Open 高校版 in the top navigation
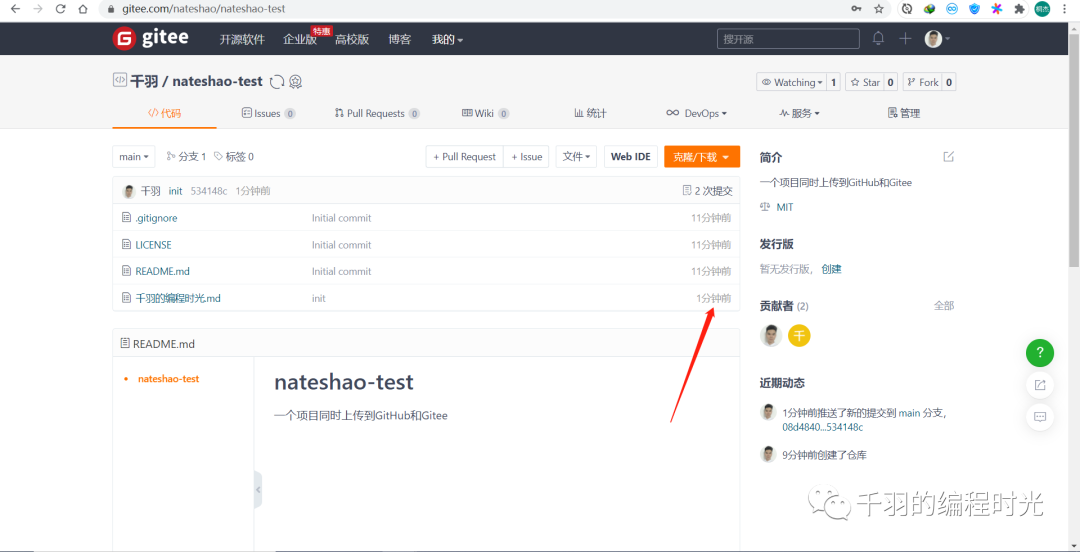The height and width of the screenshot is (552, 1080). point(352,39)
